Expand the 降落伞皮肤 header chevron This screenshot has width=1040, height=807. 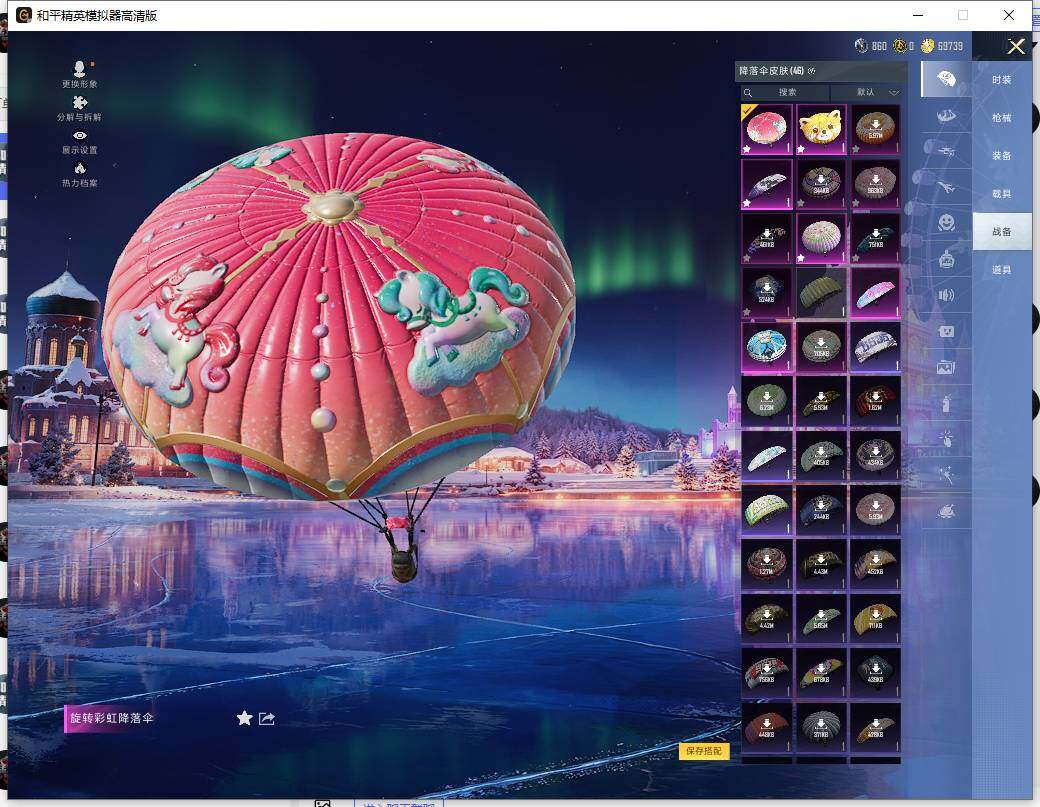pyautogui.click(x=812, y=71)
